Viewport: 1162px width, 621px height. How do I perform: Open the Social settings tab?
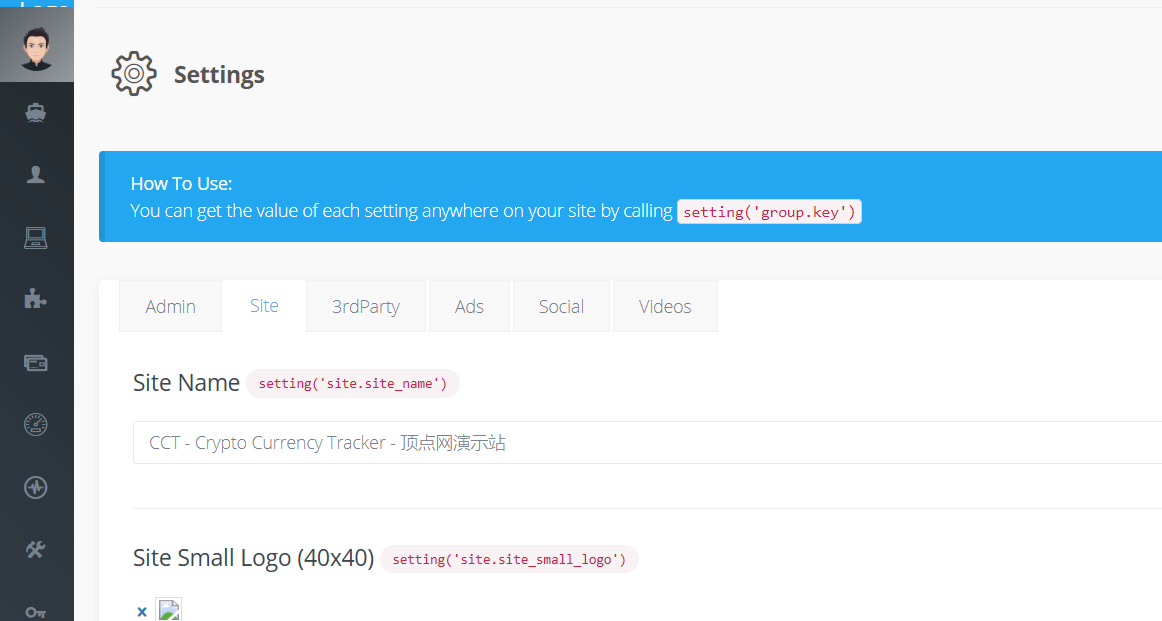561,306
